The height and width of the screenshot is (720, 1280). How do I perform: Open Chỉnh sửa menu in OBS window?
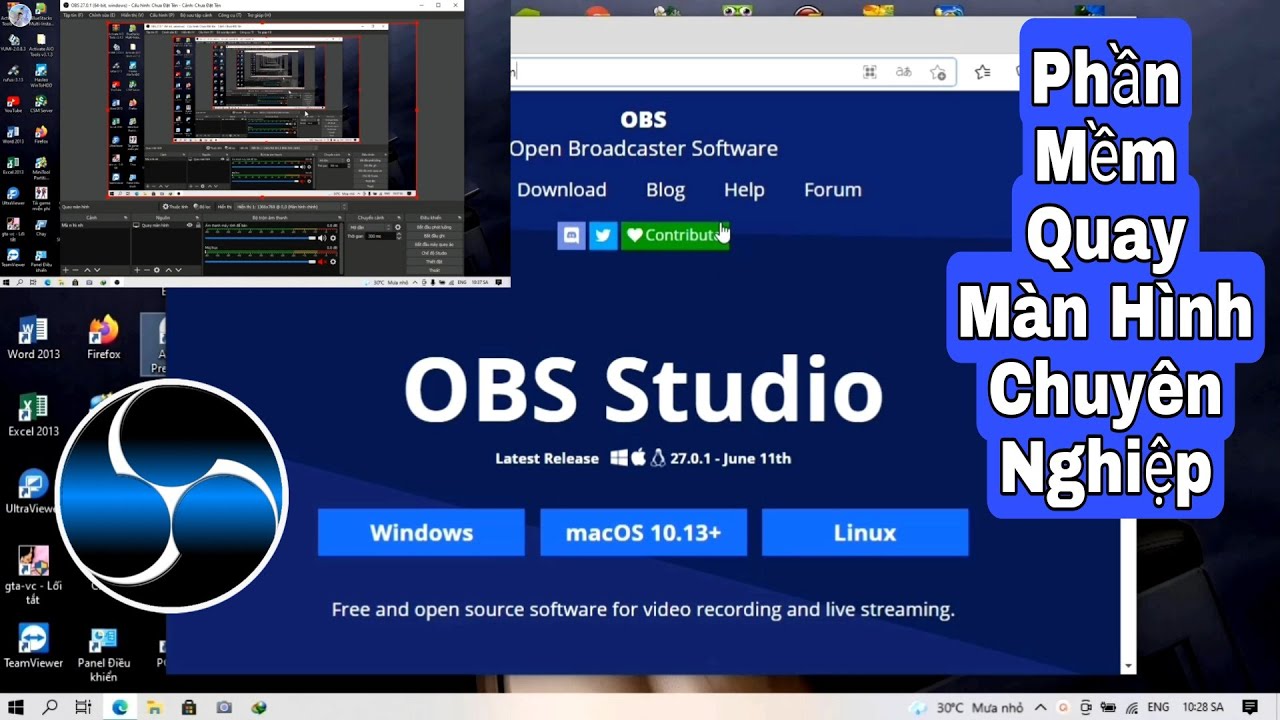coord(102,16)
